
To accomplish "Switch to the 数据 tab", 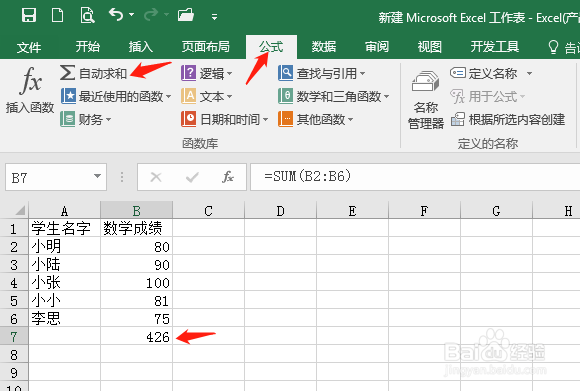I will pos(324,47).
